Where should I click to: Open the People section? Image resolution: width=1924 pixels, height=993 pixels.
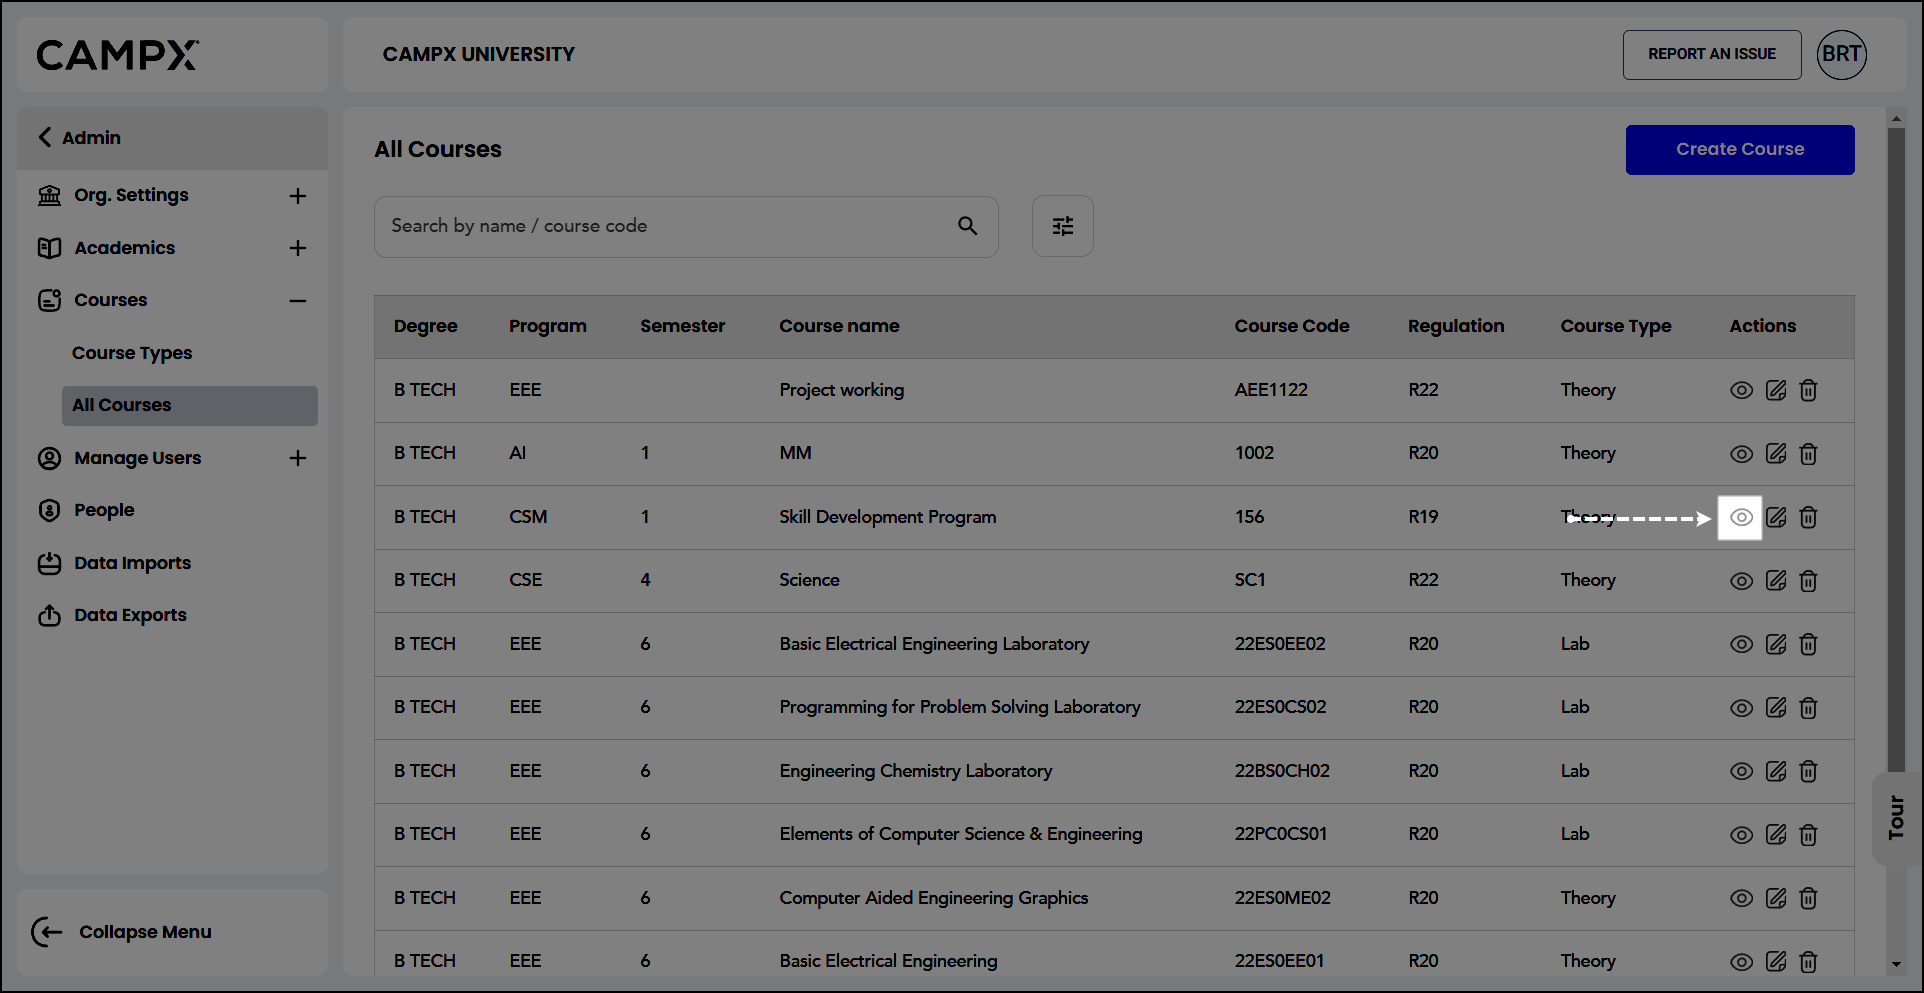point(104,510)
